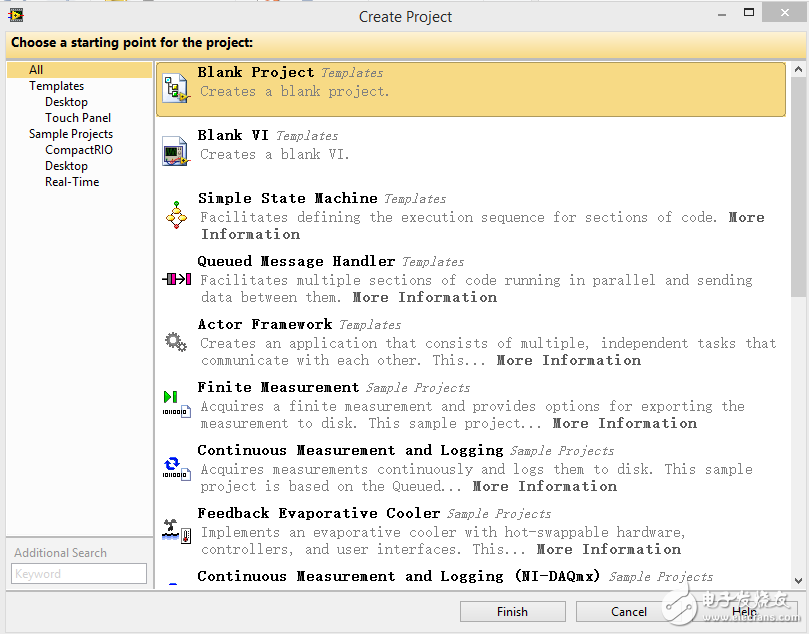The image size is (809, 634).
Task: Click the Cancel button
Action: (628, 611)
